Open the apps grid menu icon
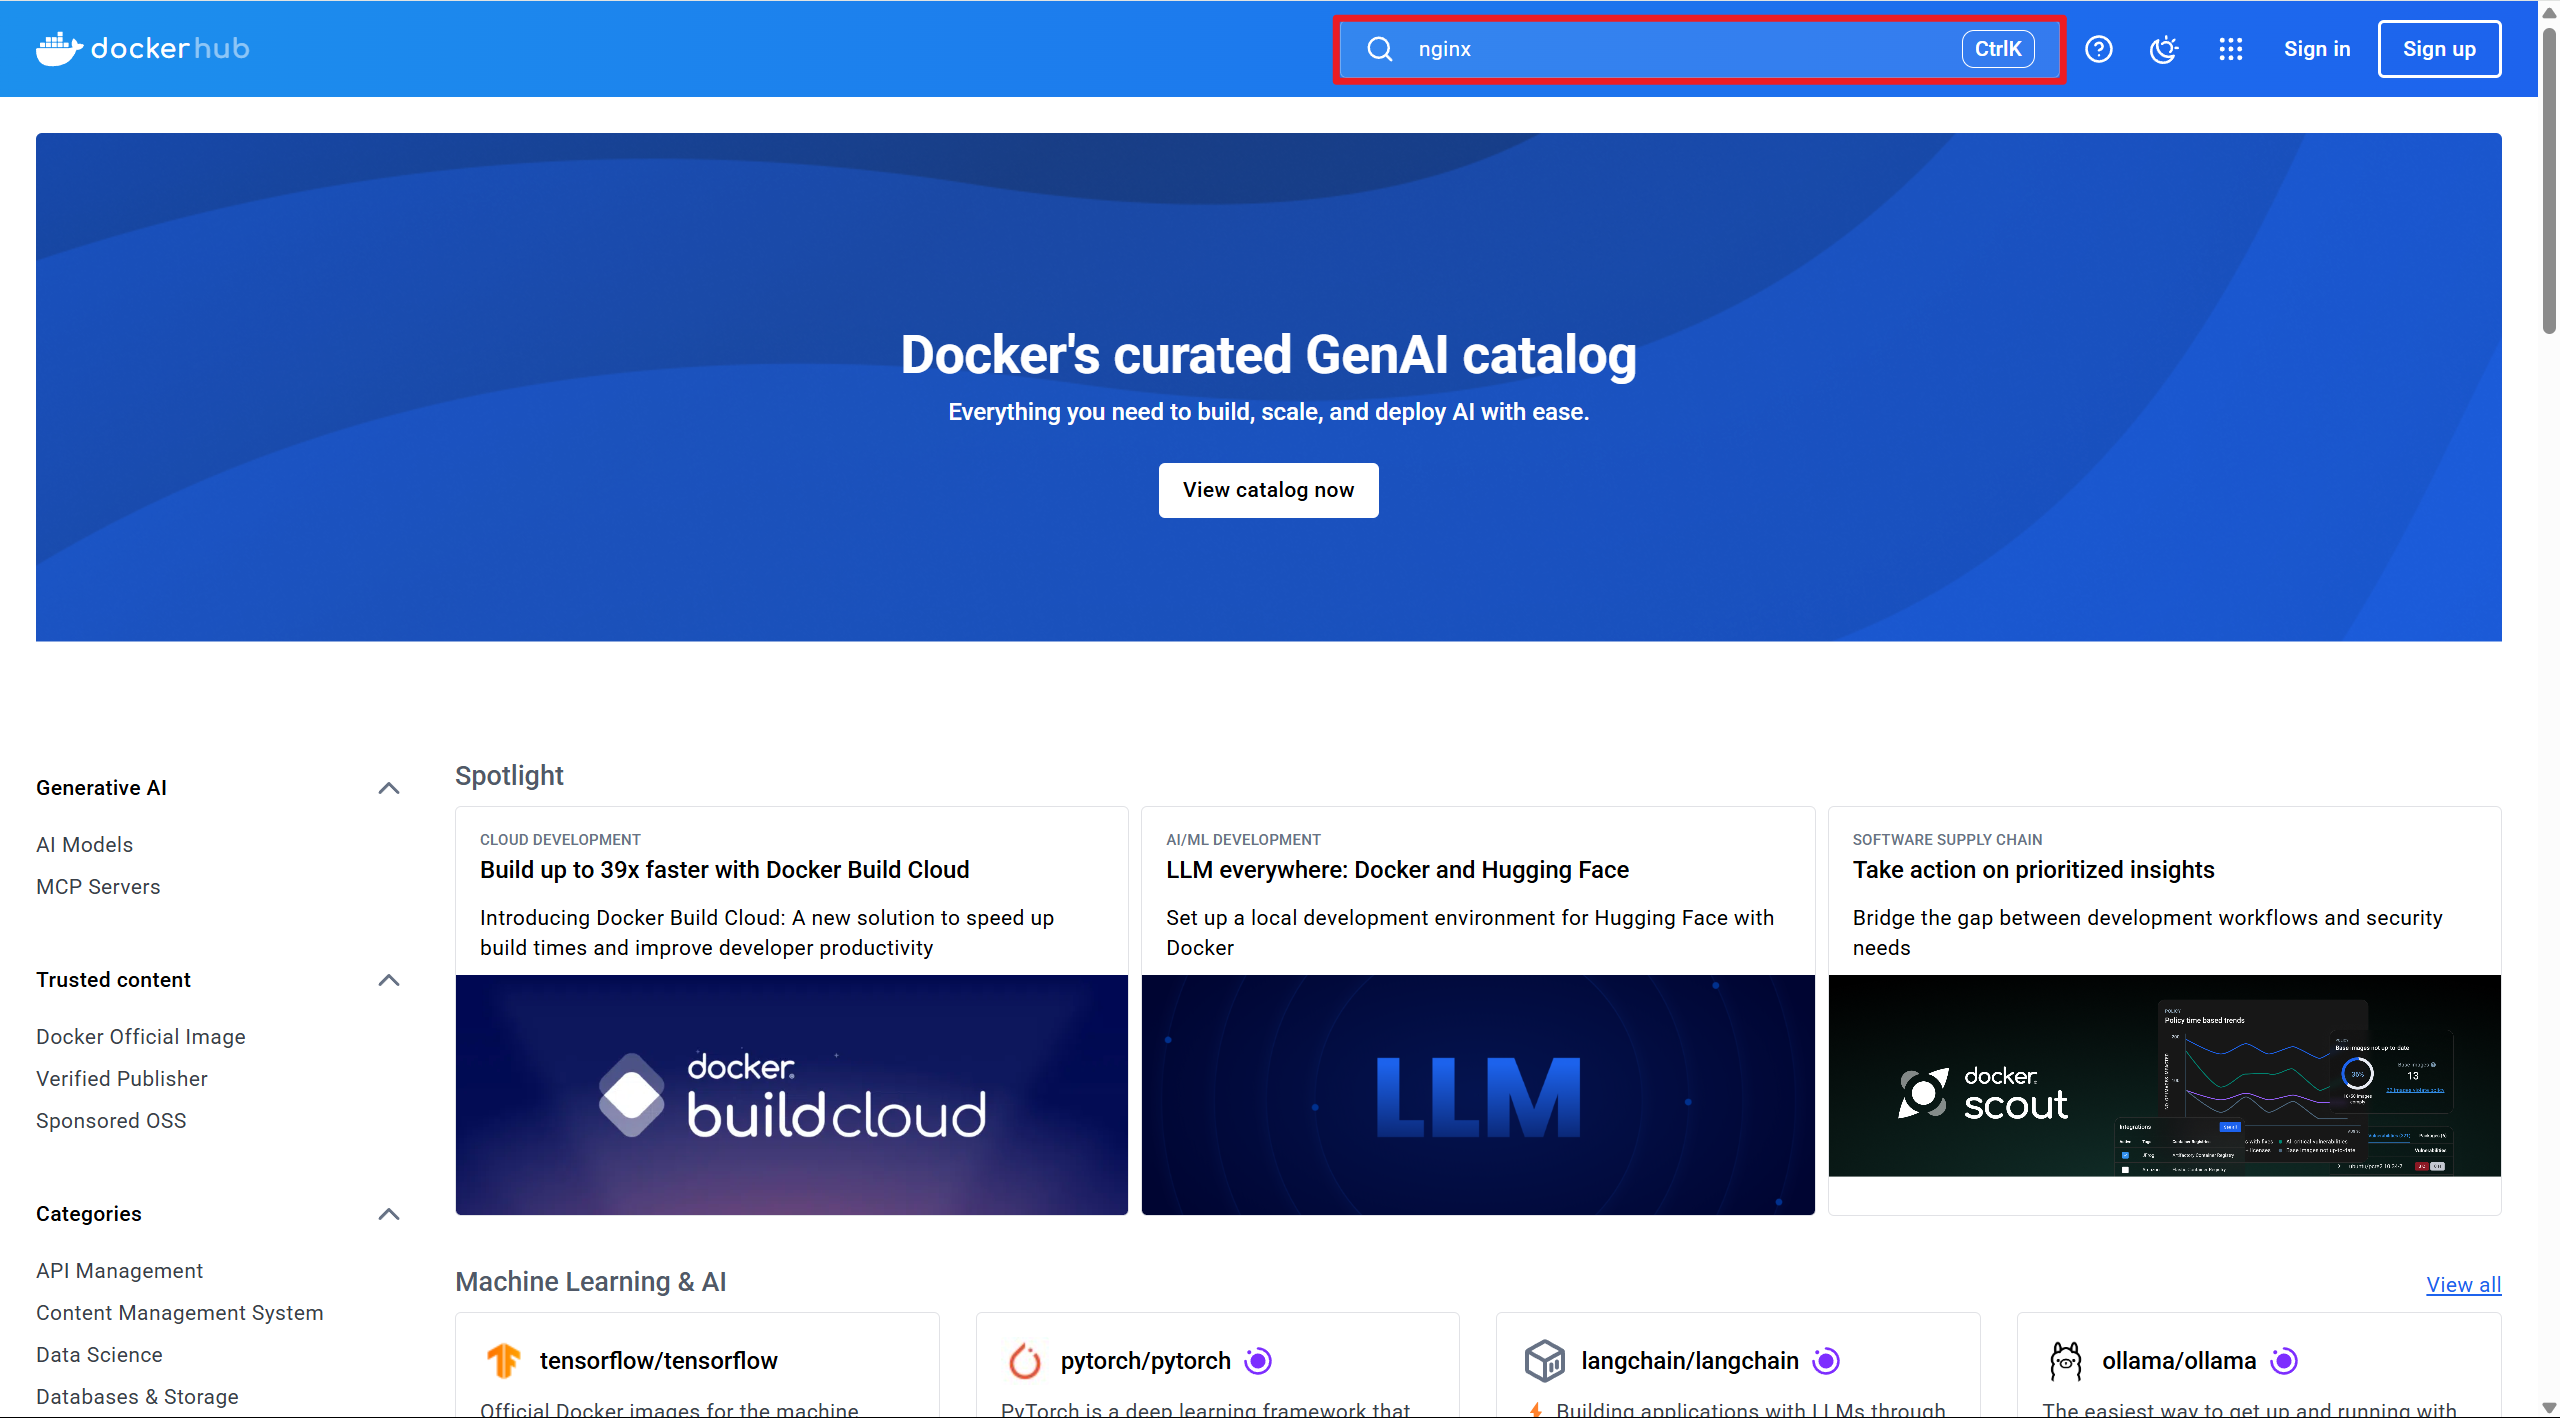Screen dimensions: 2560x1418 click(x=2231, y=49)
